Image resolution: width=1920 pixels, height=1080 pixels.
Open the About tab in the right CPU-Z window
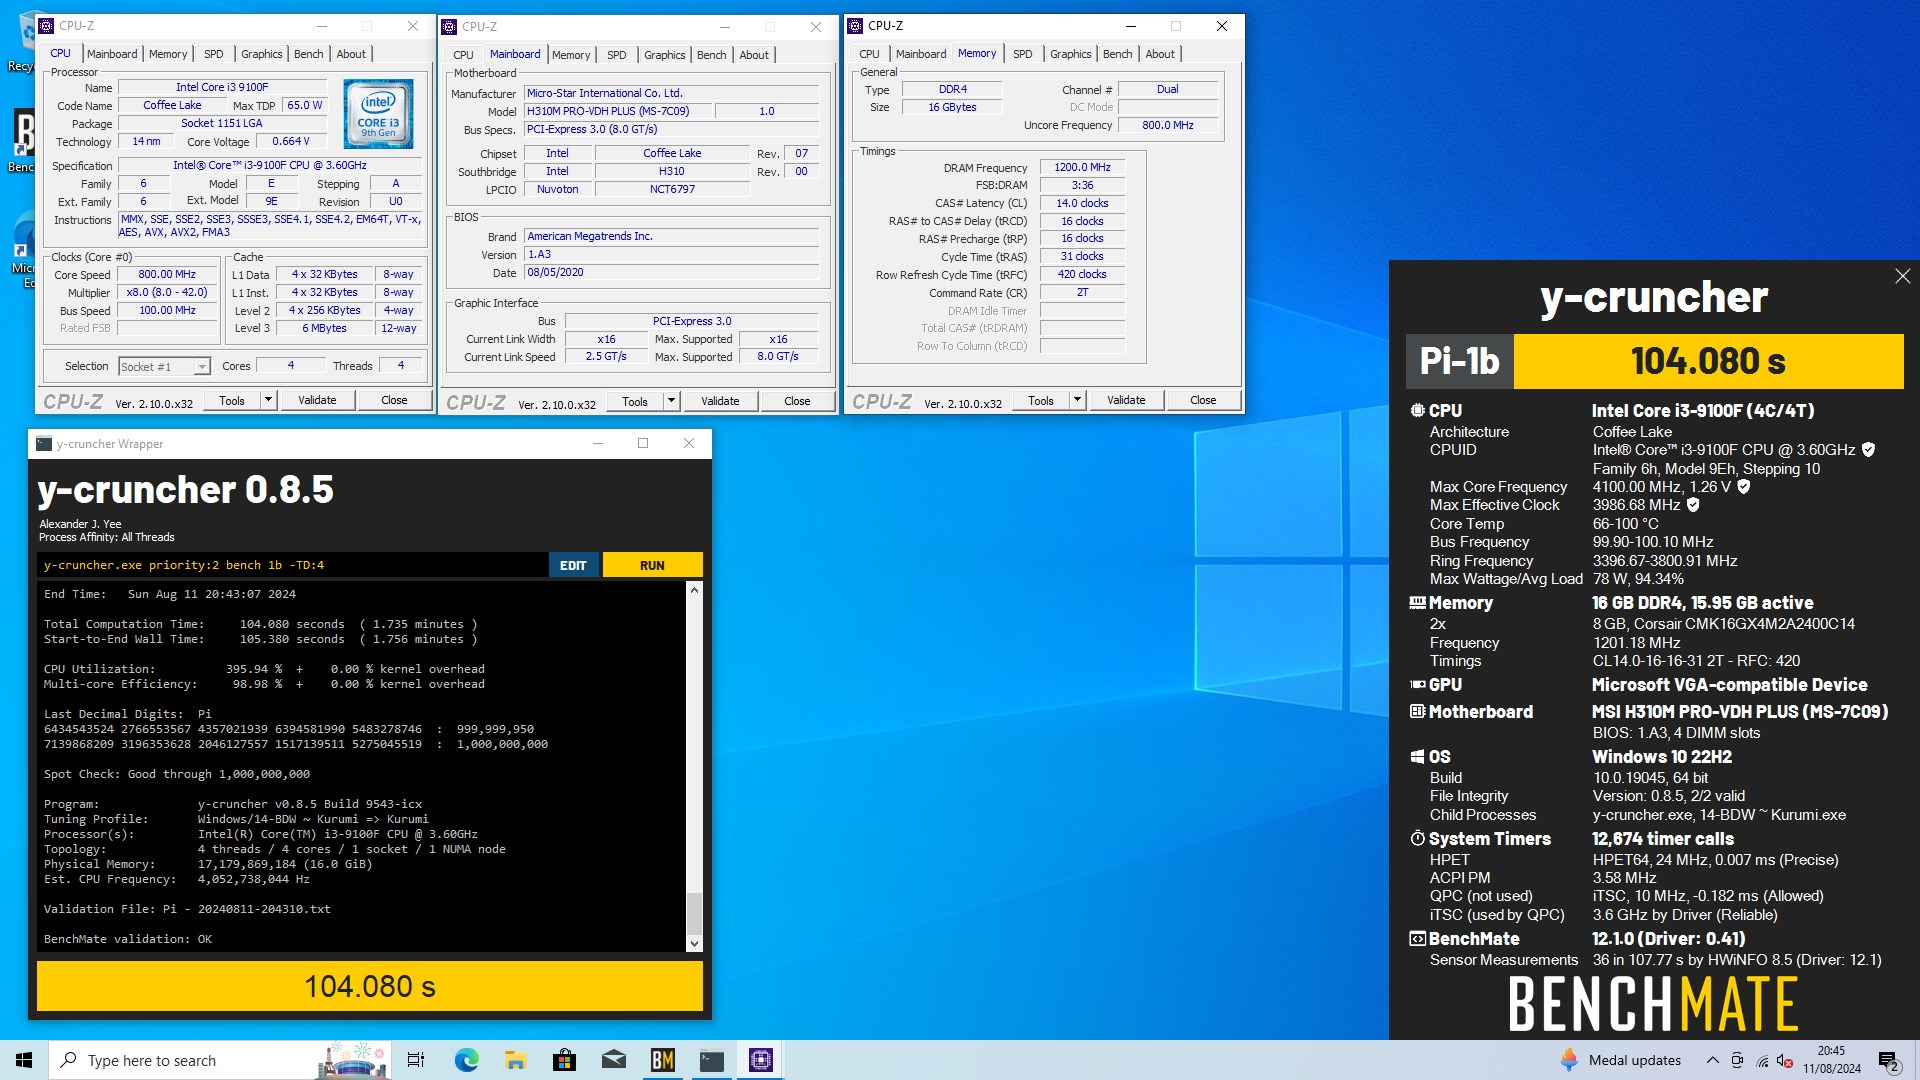pyautogui.click(x=1160, y=54)
